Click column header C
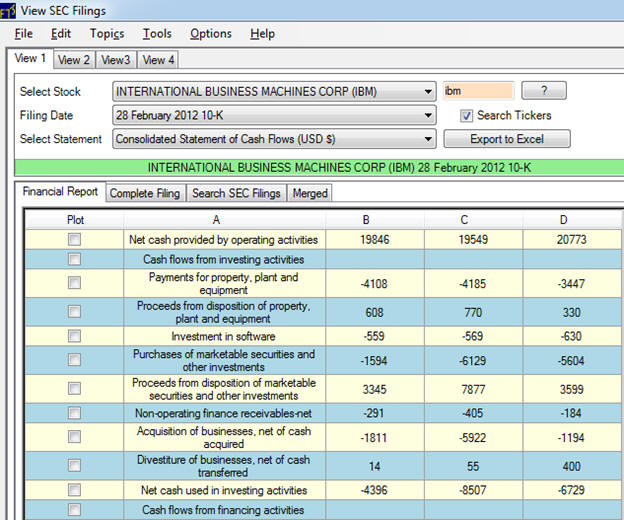This screenshot has height=520, width=624. click(x=473, y=220)
